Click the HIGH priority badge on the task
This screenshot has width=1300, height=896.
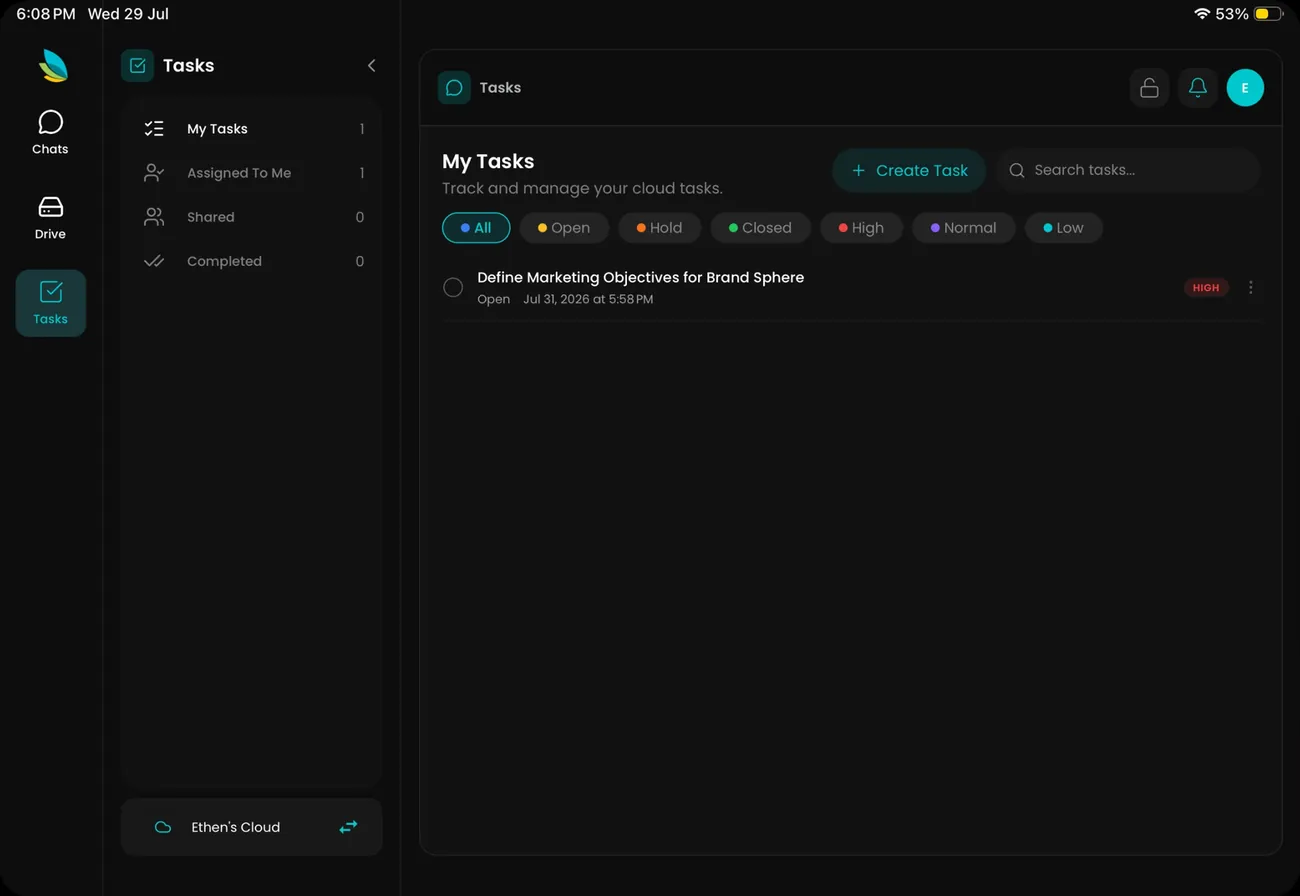pyautogui.click(x=1206, y=287)
